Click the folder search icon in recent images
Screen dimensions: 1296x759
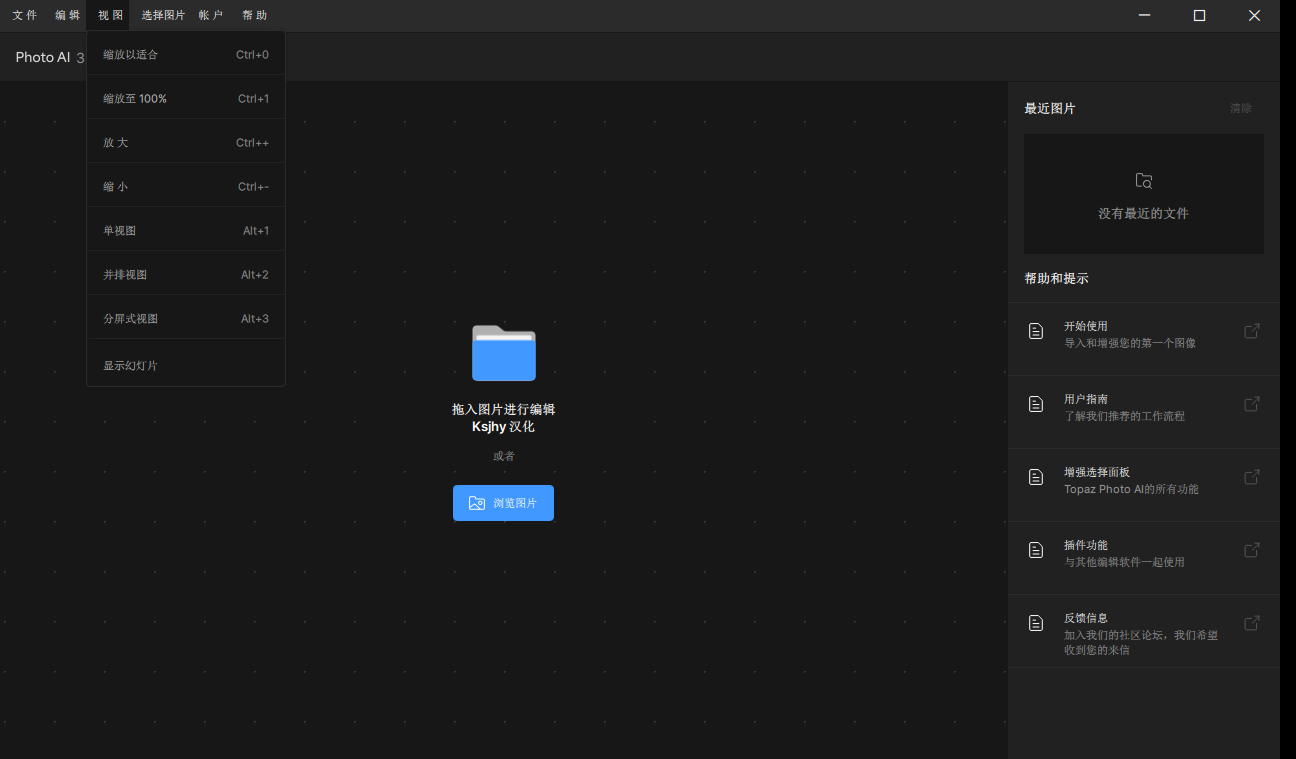click(x=1144, y=181)
